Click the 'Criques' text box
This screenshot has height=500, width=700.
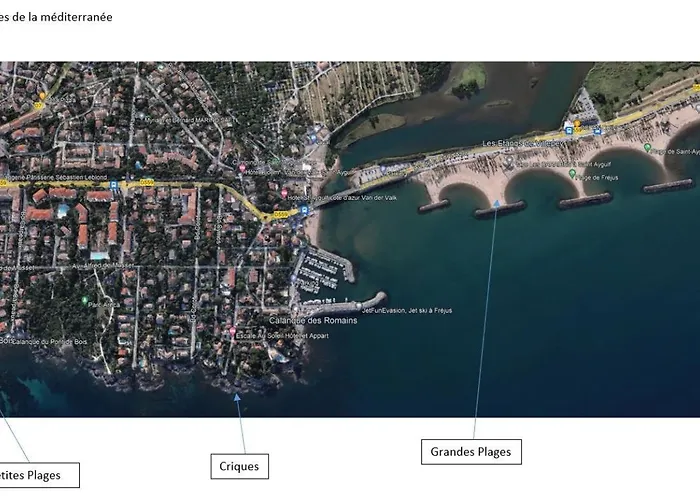click(x=239, y=467)
